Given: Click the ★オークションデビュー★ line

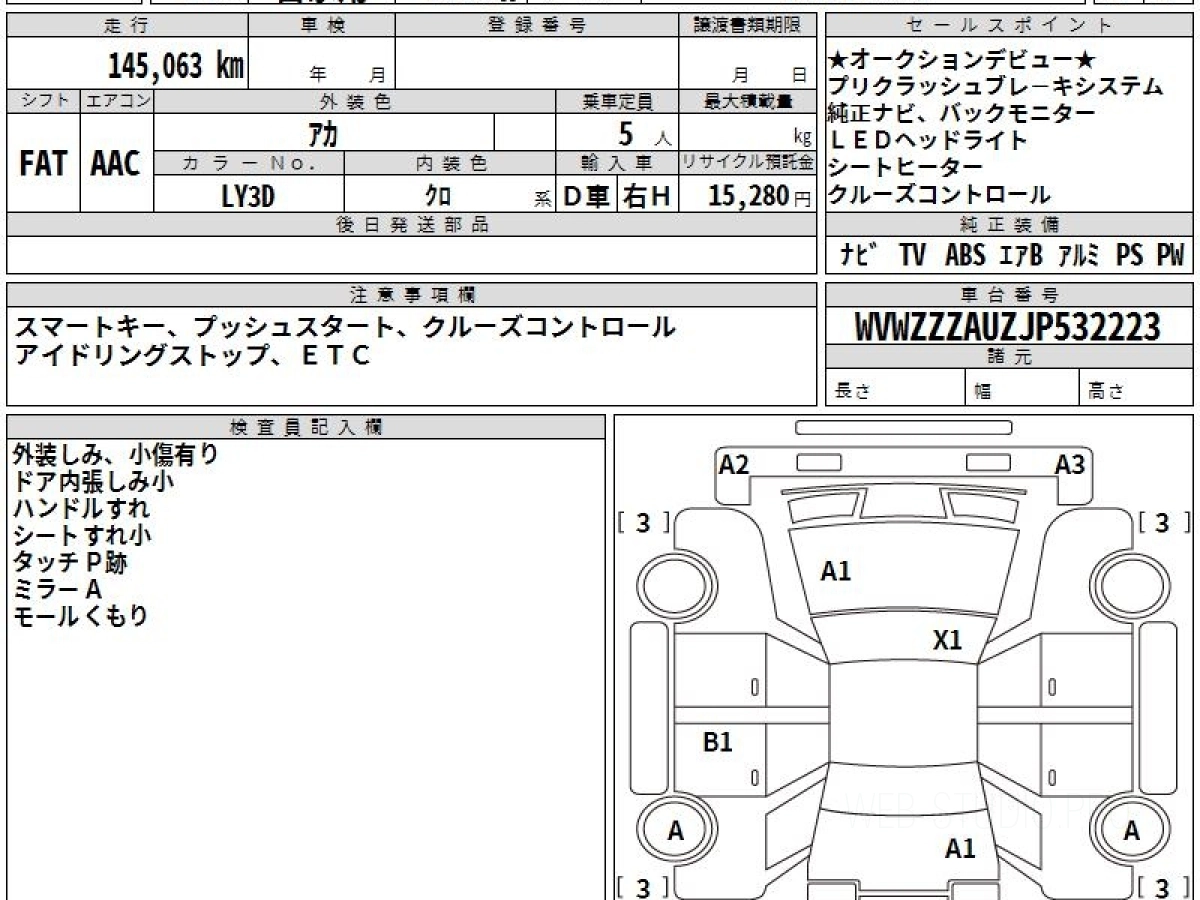Looking at the screenshot, I should click(963, 61).
